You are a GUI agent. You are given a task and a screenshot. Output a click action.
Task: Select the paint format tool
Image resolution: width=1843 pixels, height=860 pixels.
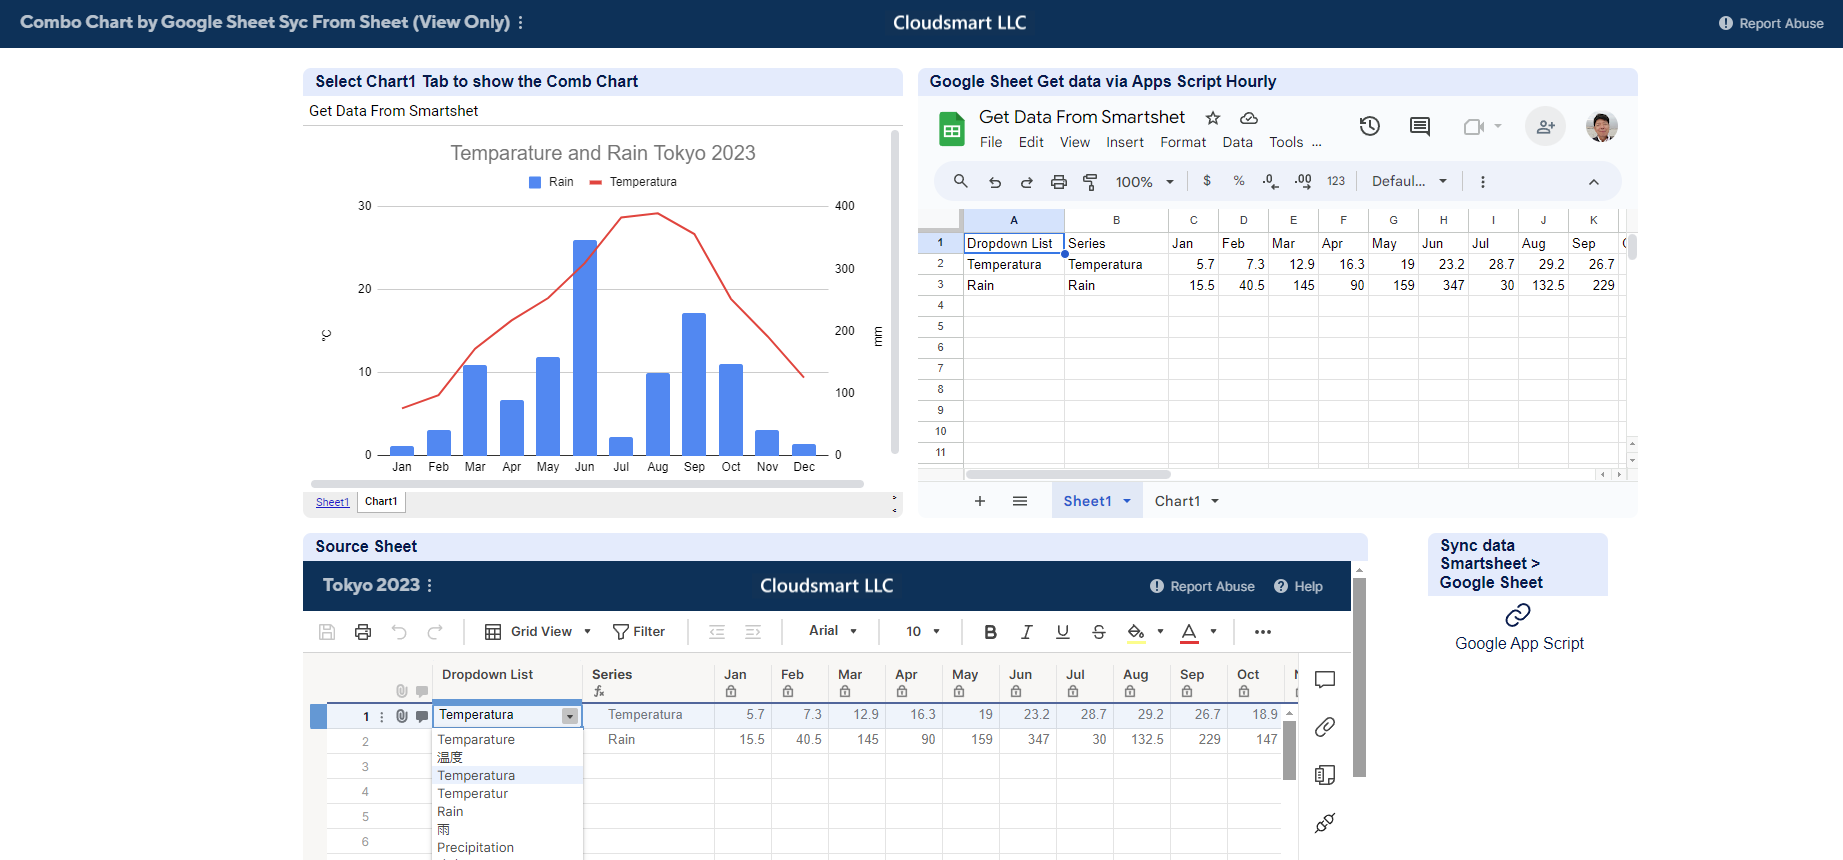[x=1091, y=182]
